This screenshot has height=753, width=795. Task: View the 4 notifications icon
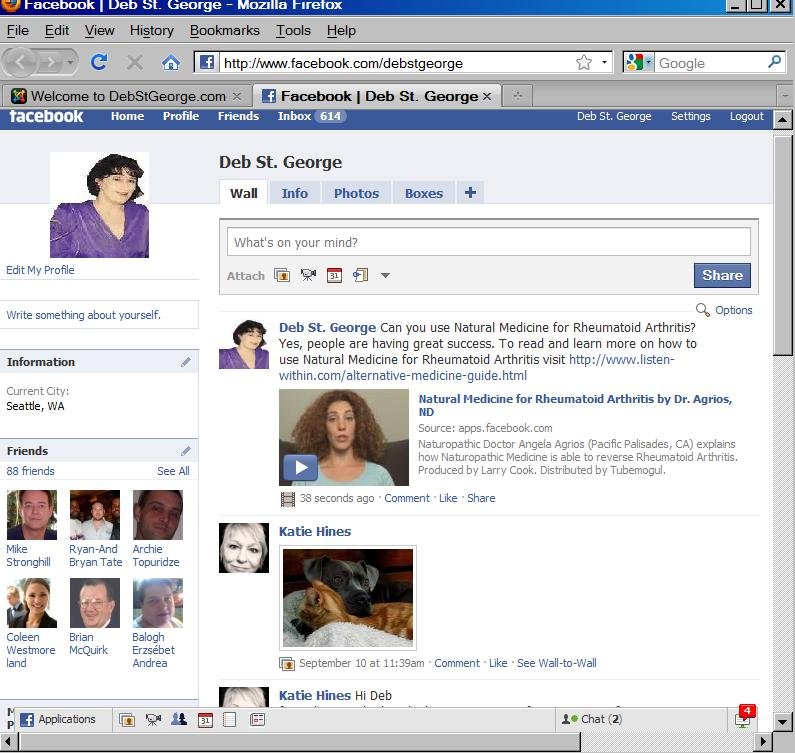(744, 717)
